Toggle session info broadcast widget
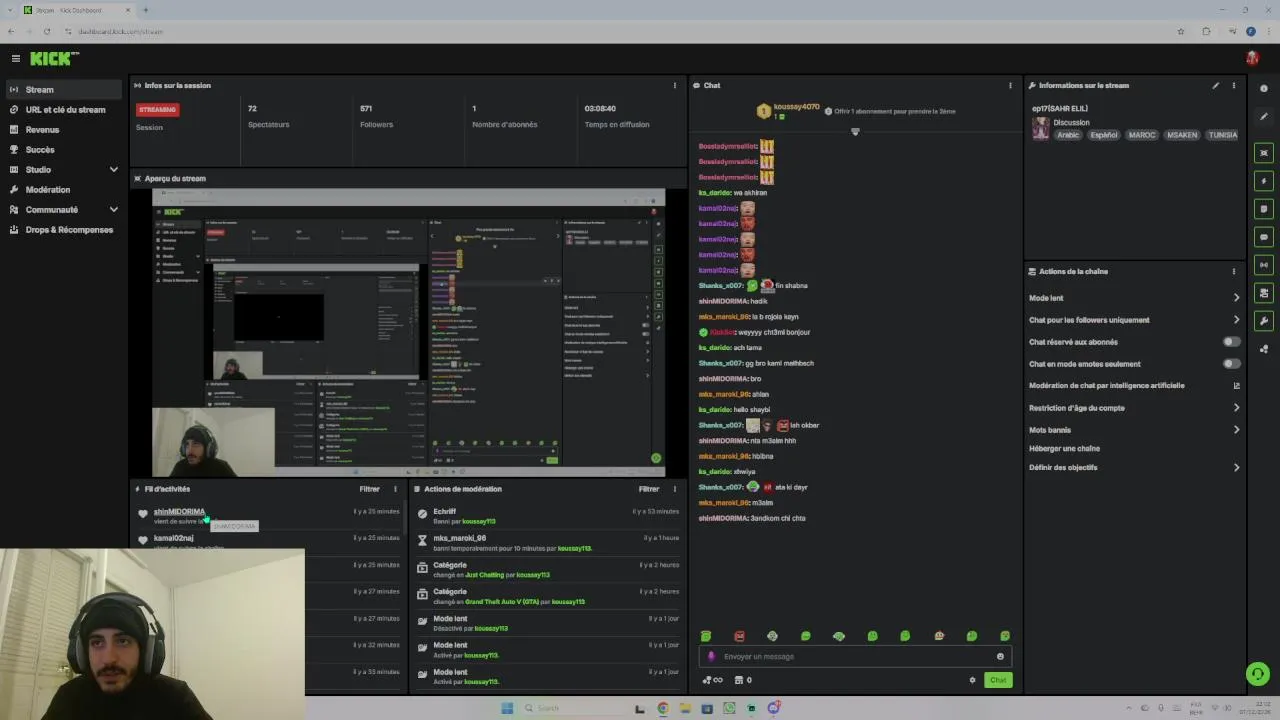1280x720 pixels. click(1264, 265)
